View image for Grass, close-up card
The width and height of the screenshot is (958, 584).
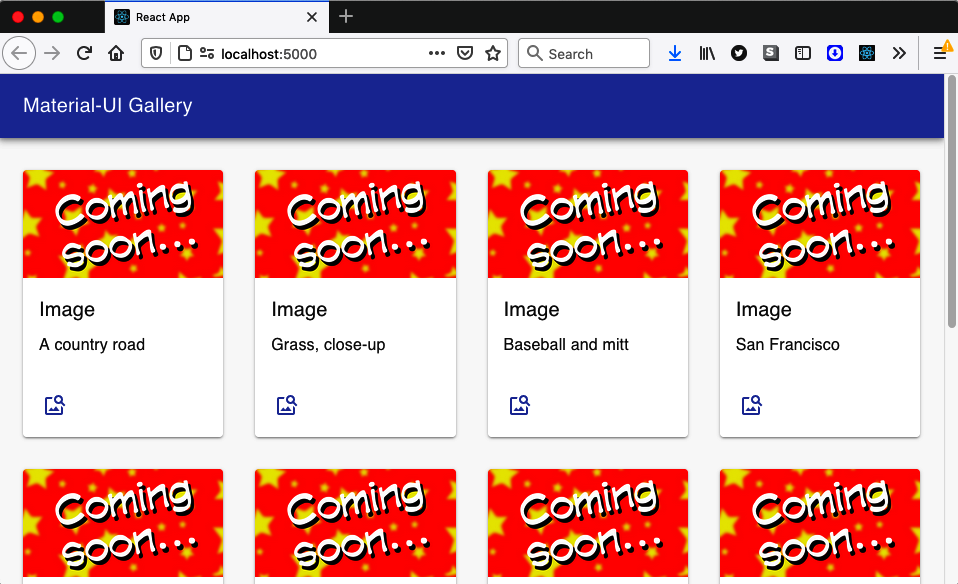pyautogui.click(x=287, y=405)
